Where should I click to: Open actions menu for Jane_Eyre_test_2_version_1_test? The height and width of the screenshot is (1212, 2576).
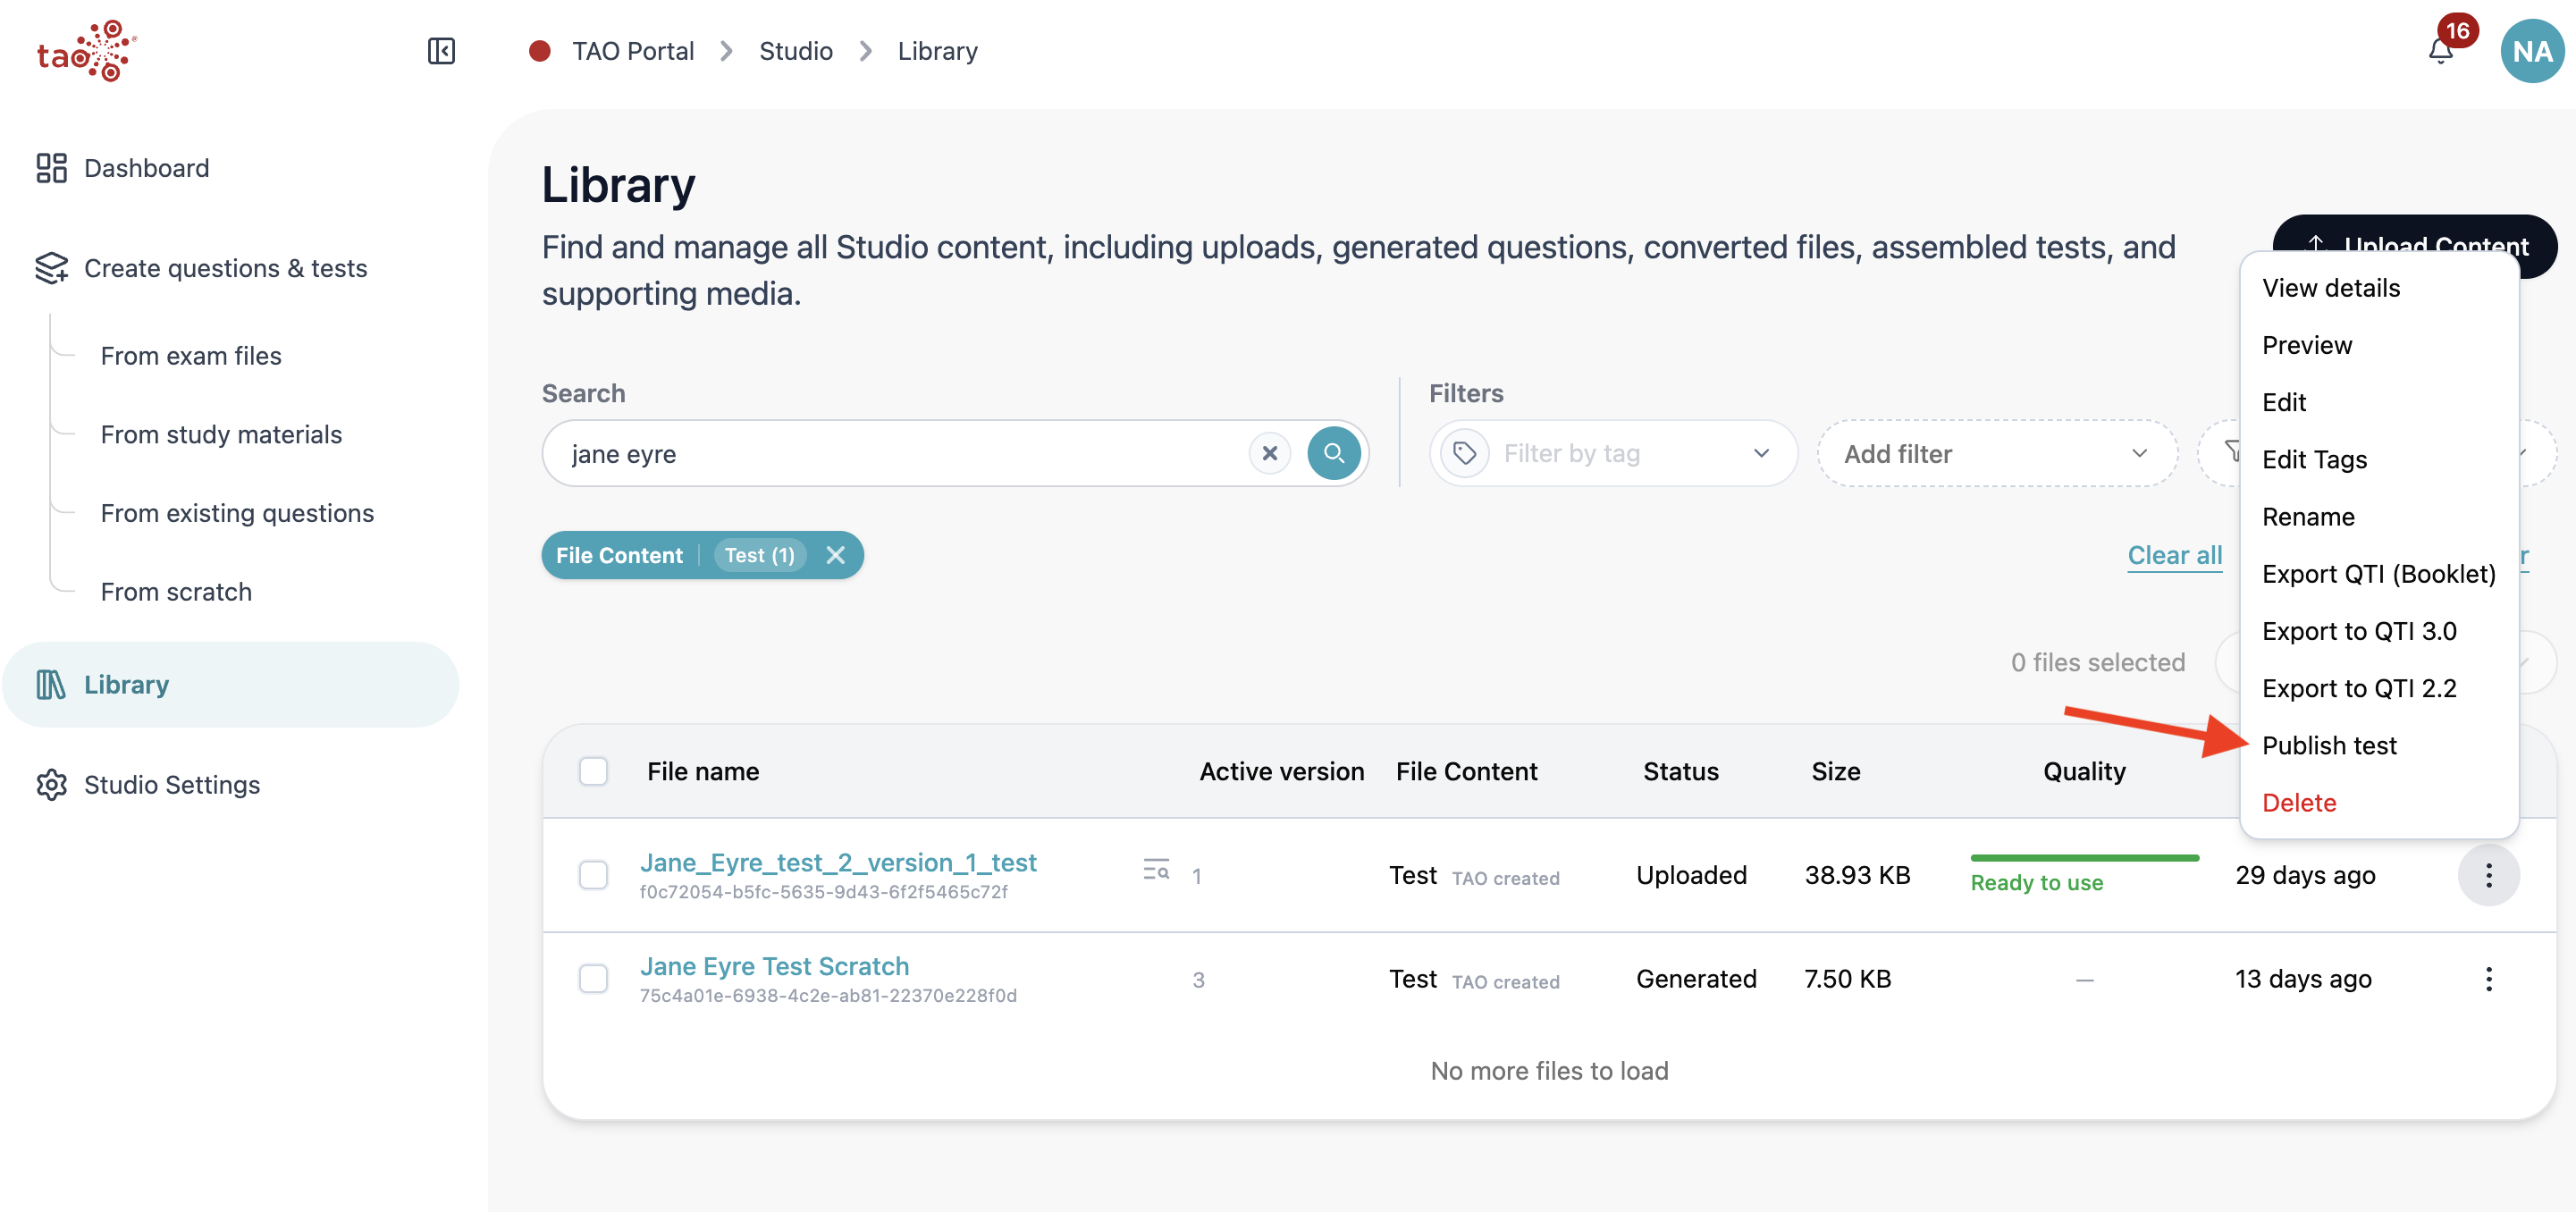pyautogui.click(x=2488, y=875)
